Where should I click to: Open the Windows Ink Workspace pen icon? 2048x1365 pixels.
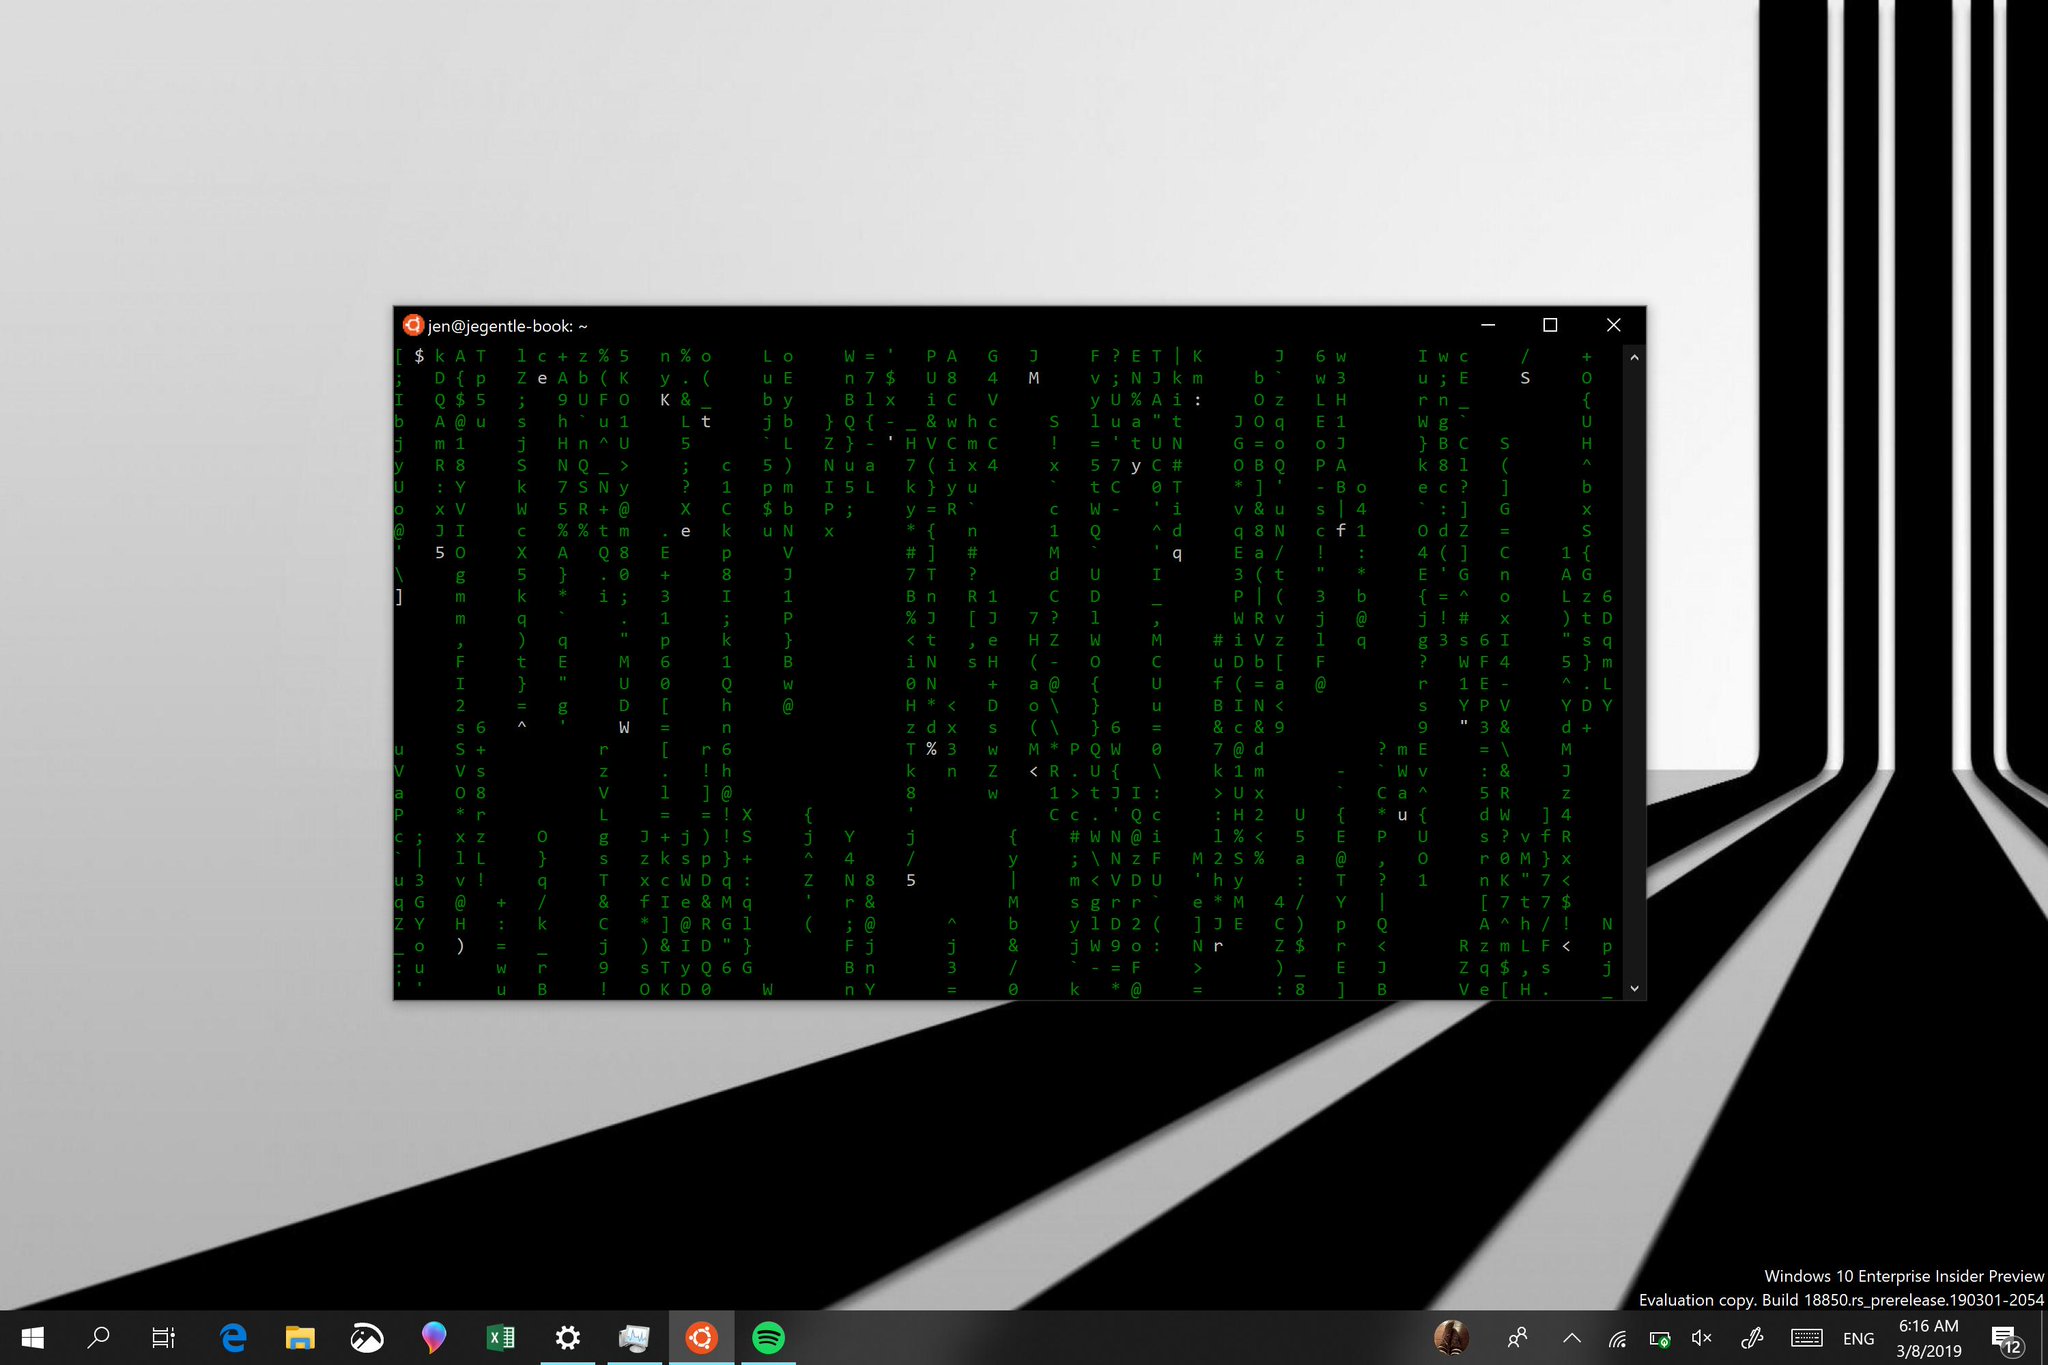[x=1753, y=1338]
